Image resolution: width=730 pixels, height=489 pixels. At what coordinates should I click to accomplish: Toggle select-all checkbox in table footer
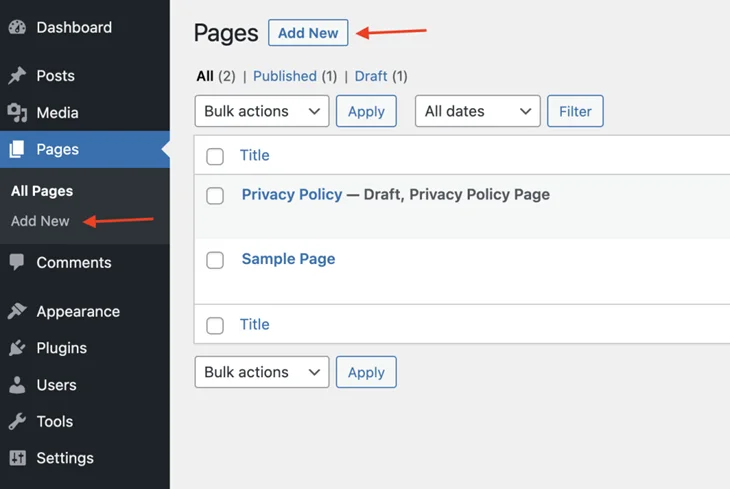coord(215,325)
